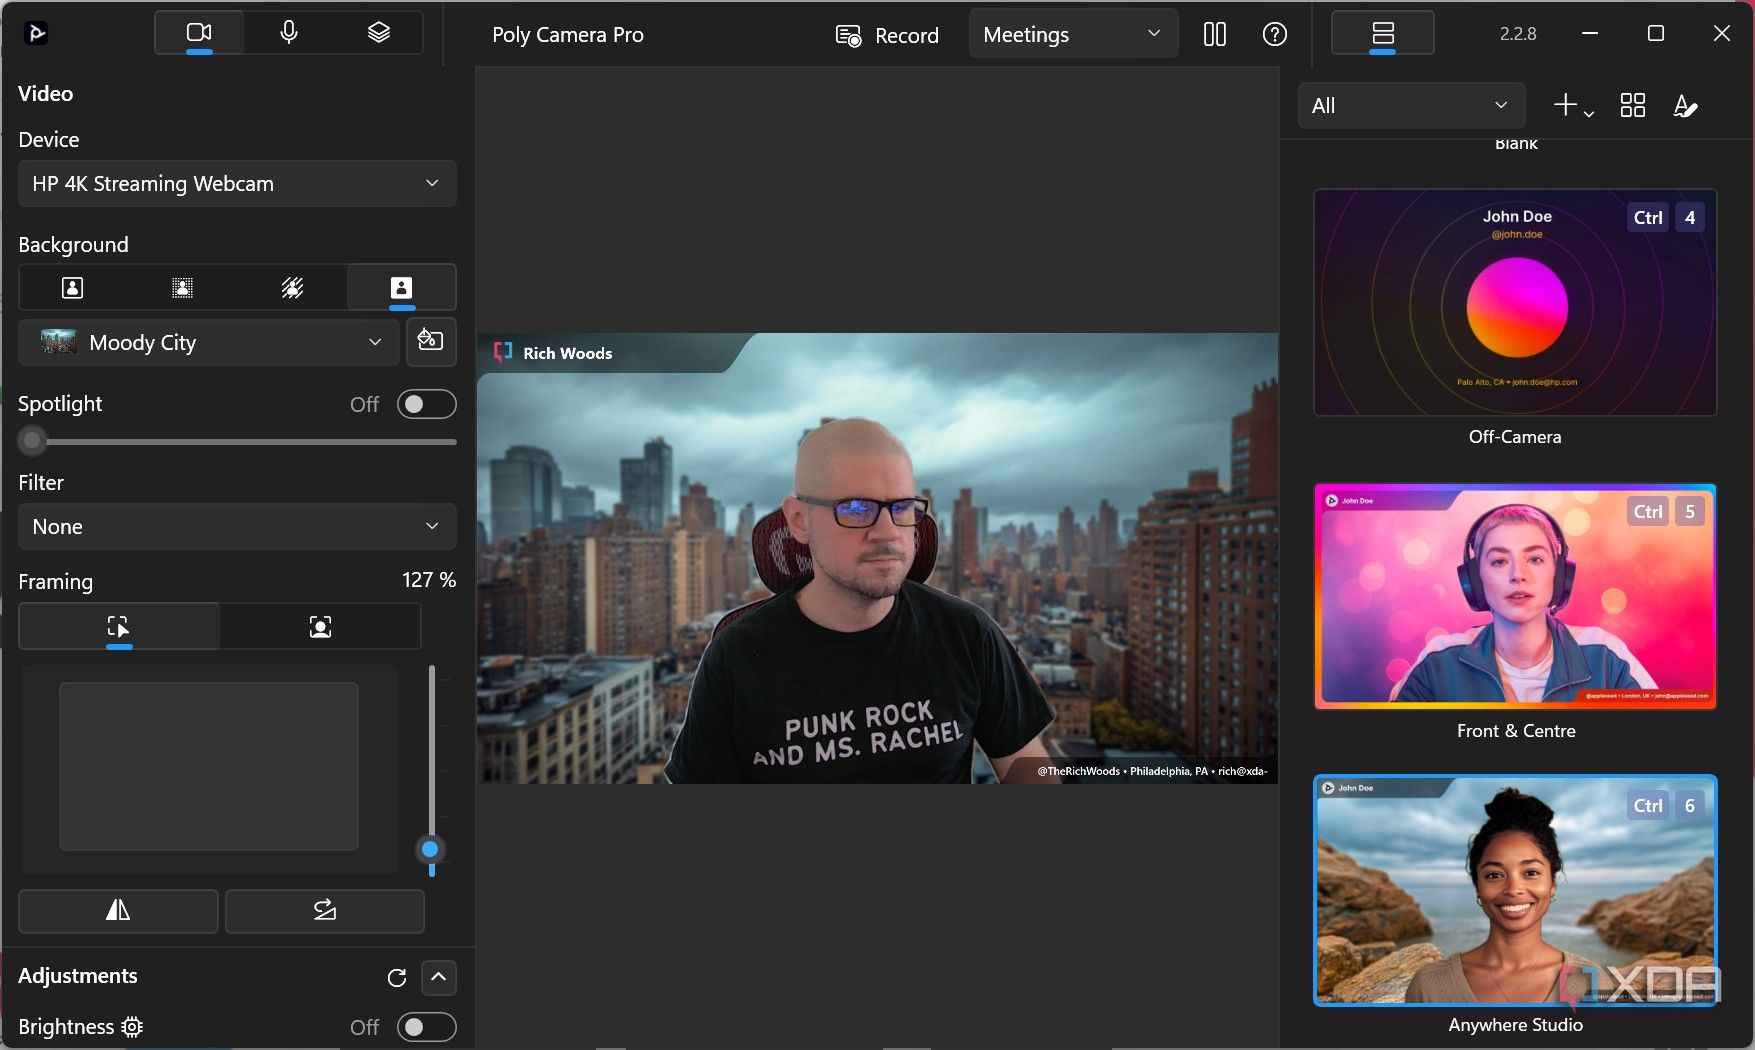Open the Meetings mode dropdown
The height and width of the screenshot is (1050, 1755).
[1073, 35]
